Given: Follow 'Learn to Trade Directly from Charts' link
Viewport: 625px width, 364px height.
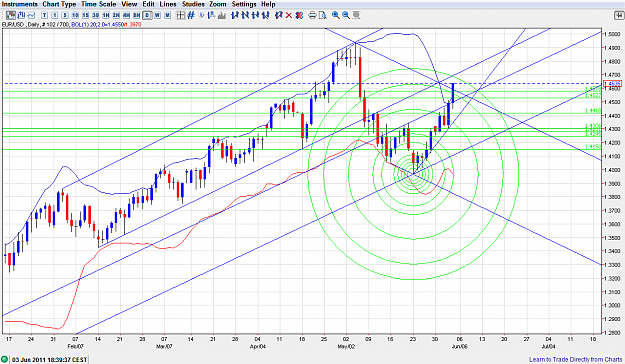Looking at the screenshot, I should pyautogui.click(x=576, y=360).
